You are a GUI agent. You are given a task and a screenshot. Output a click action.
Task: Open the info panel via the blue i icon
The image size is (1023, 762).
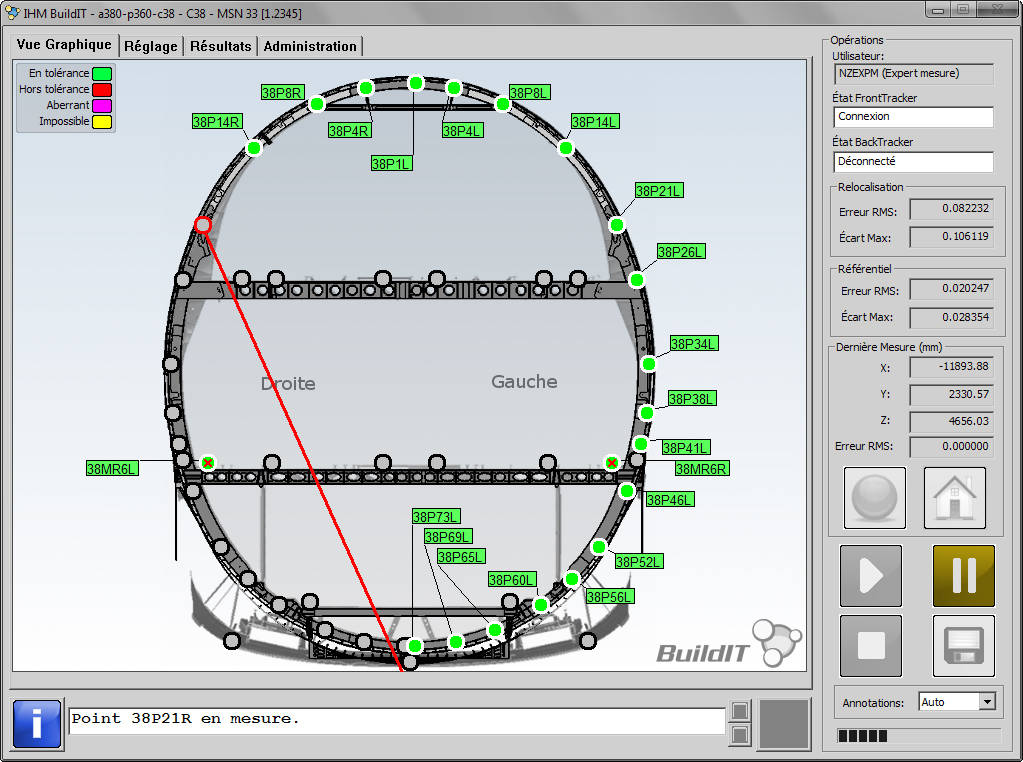coord(36,723)
